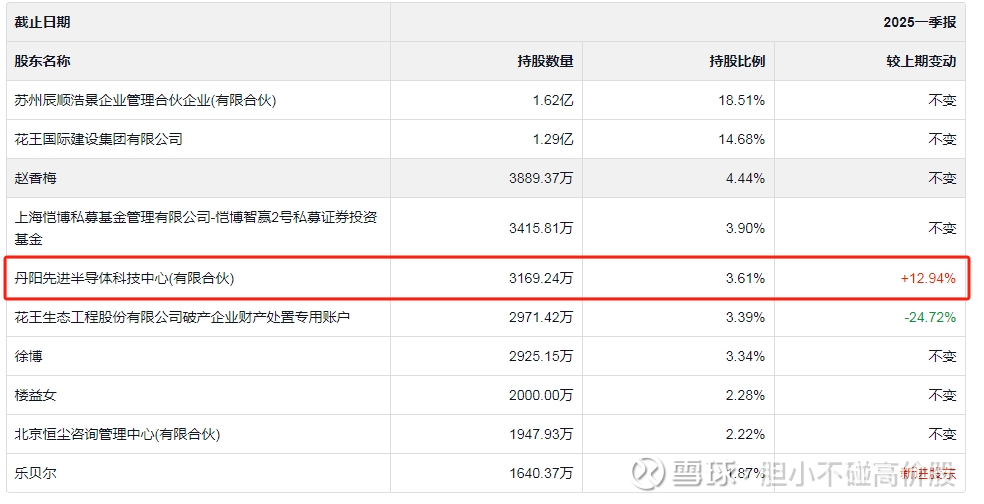Open 北京恒尘咨询管理中心(有限合伙) entry
Viewport: 984px width, 504px height.
click(117, 434)
